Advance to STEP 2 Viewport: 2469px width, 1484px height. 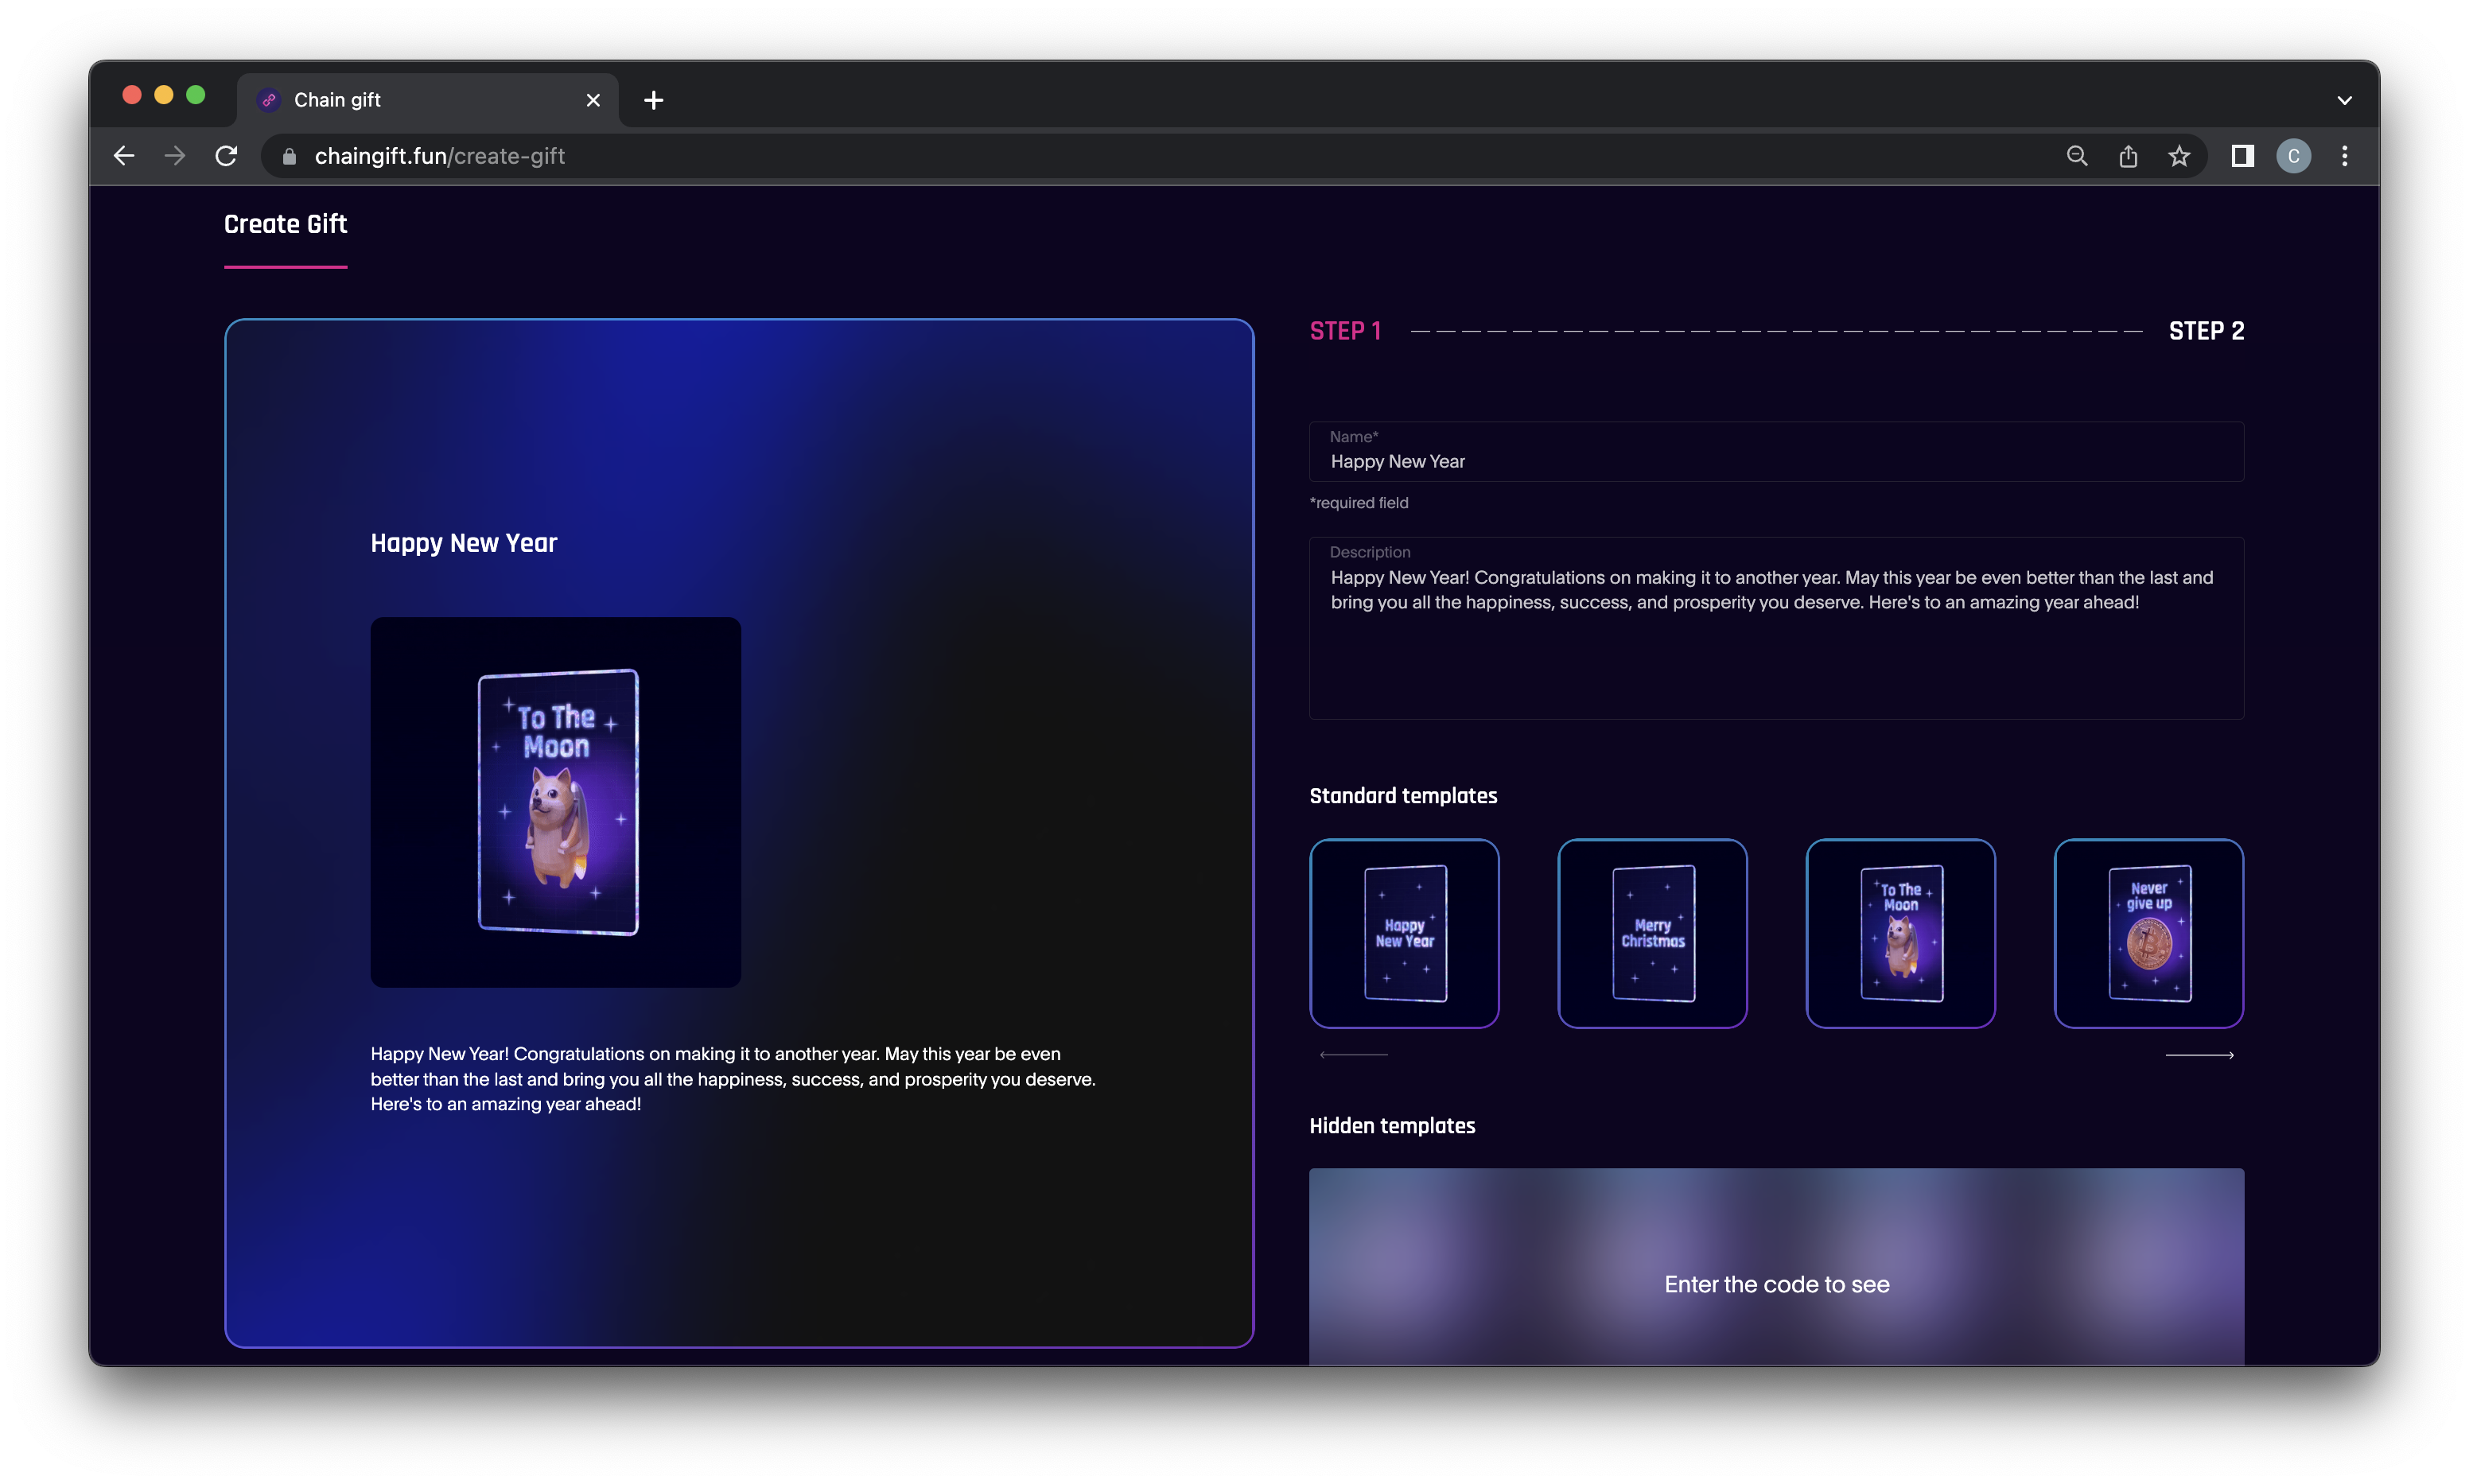point(2206,331)
